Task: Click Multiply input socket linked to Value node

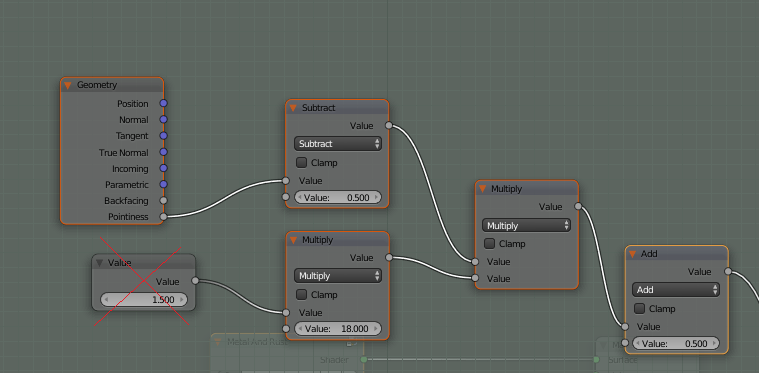Action: tap(286, 313)
